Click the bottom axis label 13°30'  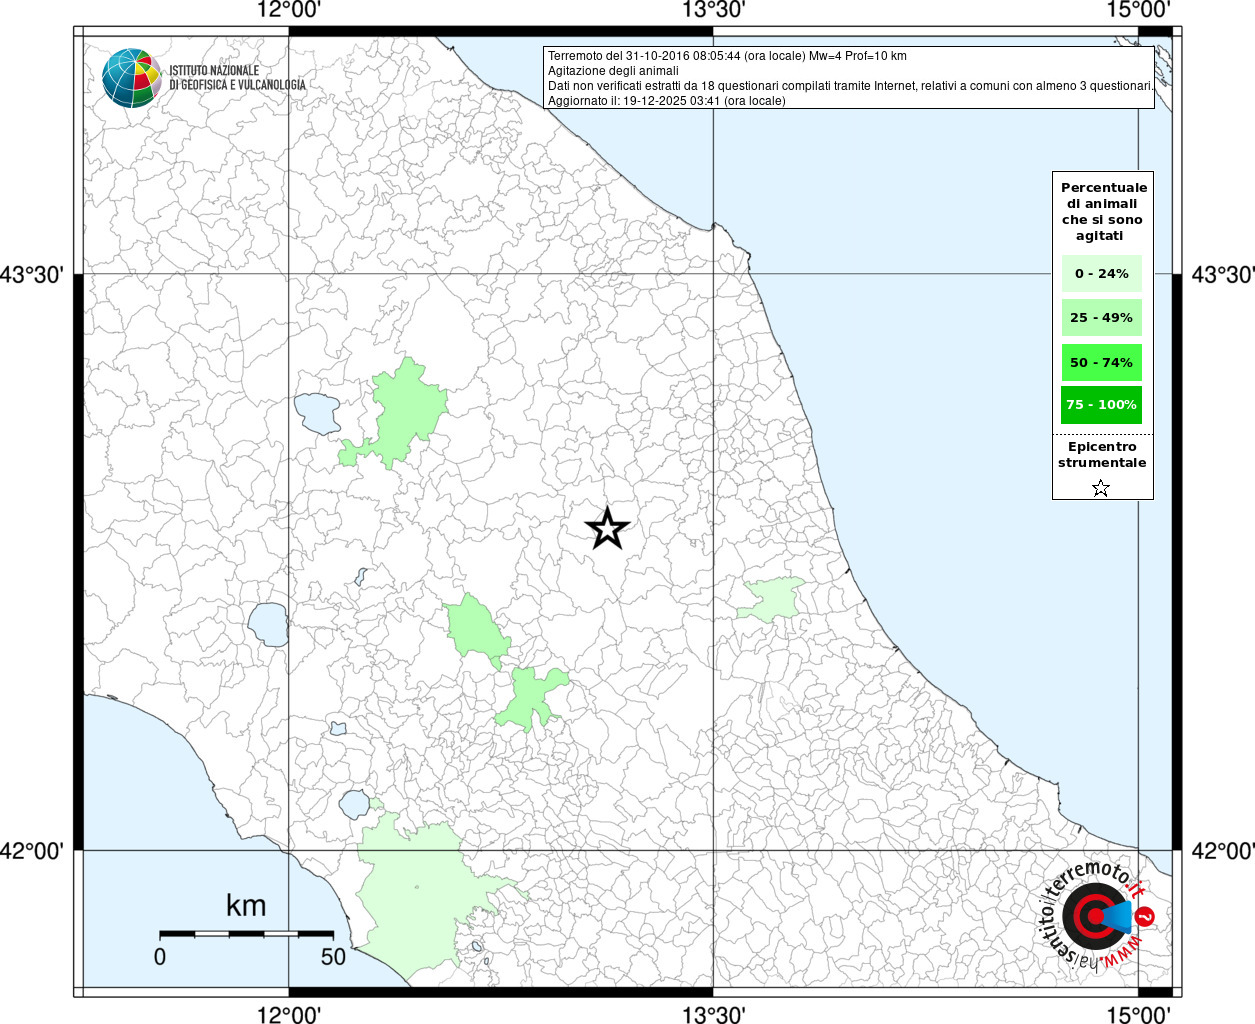(714, 1014)
